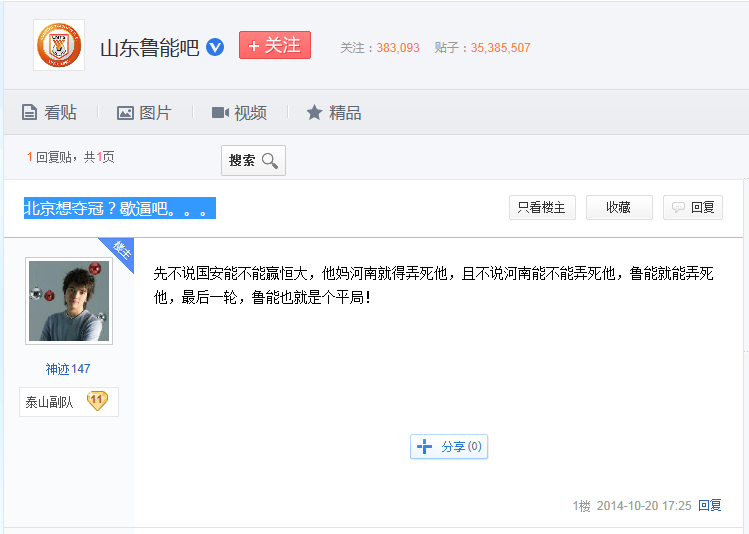
Task: Click the camera icon beside 视频
Action: point(220,113)
